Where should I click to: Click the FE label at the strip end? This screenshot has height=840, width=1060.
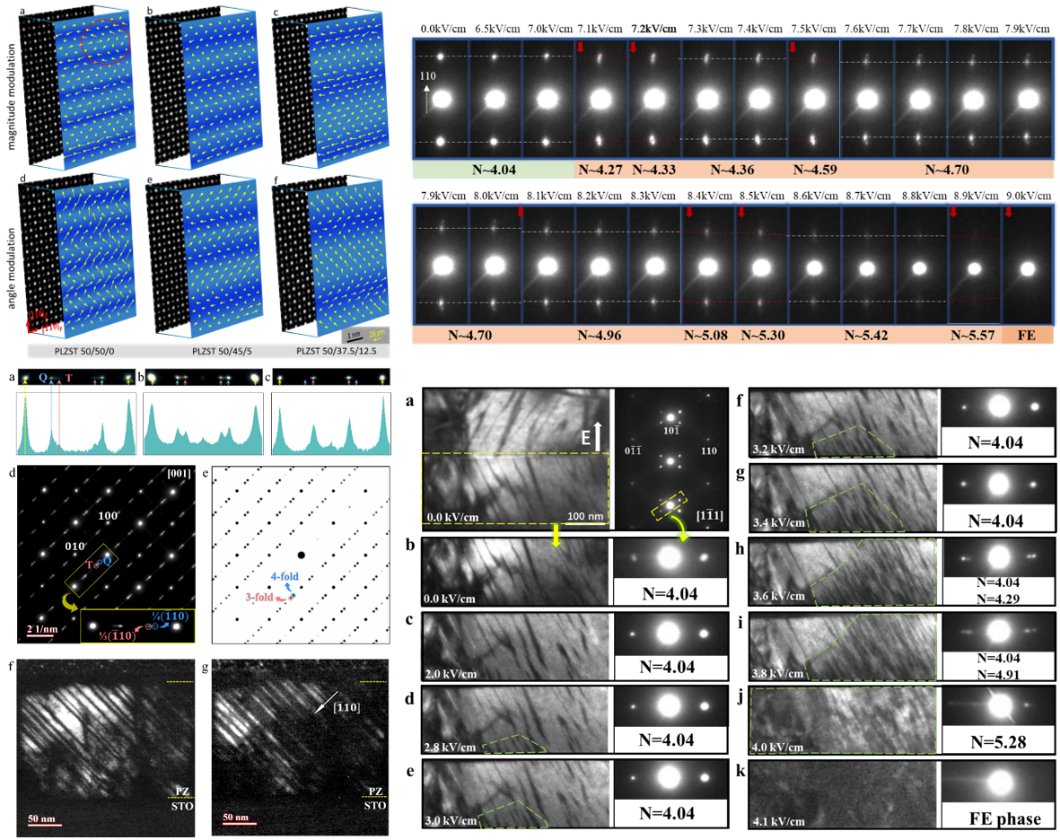tap(1027, 336)
